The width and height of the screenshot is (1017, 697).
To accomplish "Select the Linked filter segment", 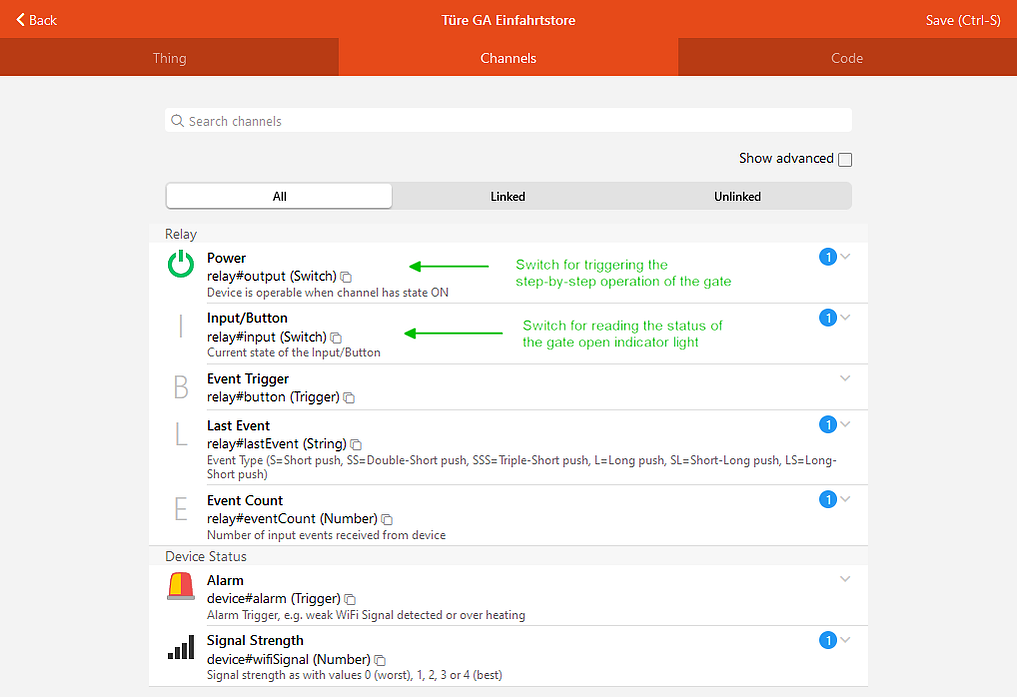I will (x=508, y=196).
